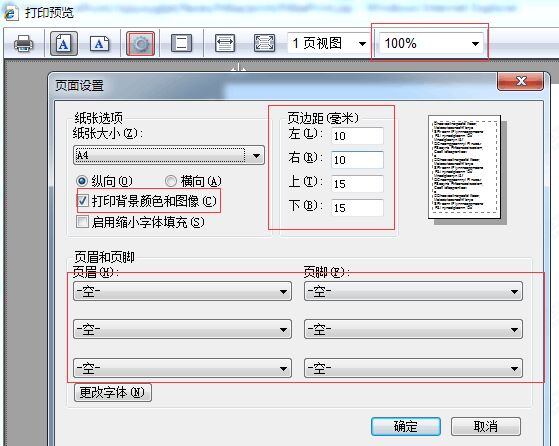
Task: Click the Internet Explorer title icon
Action: pos(10,12)
